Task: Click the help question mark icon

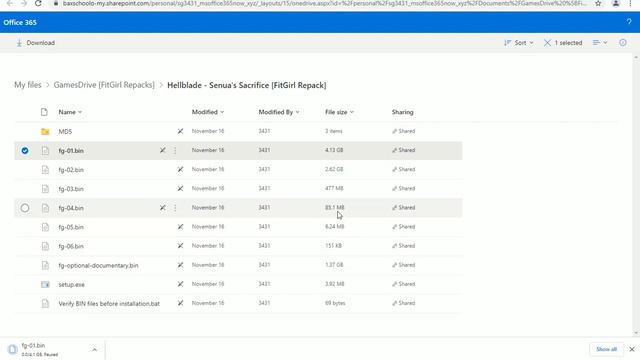Action: 629,22
